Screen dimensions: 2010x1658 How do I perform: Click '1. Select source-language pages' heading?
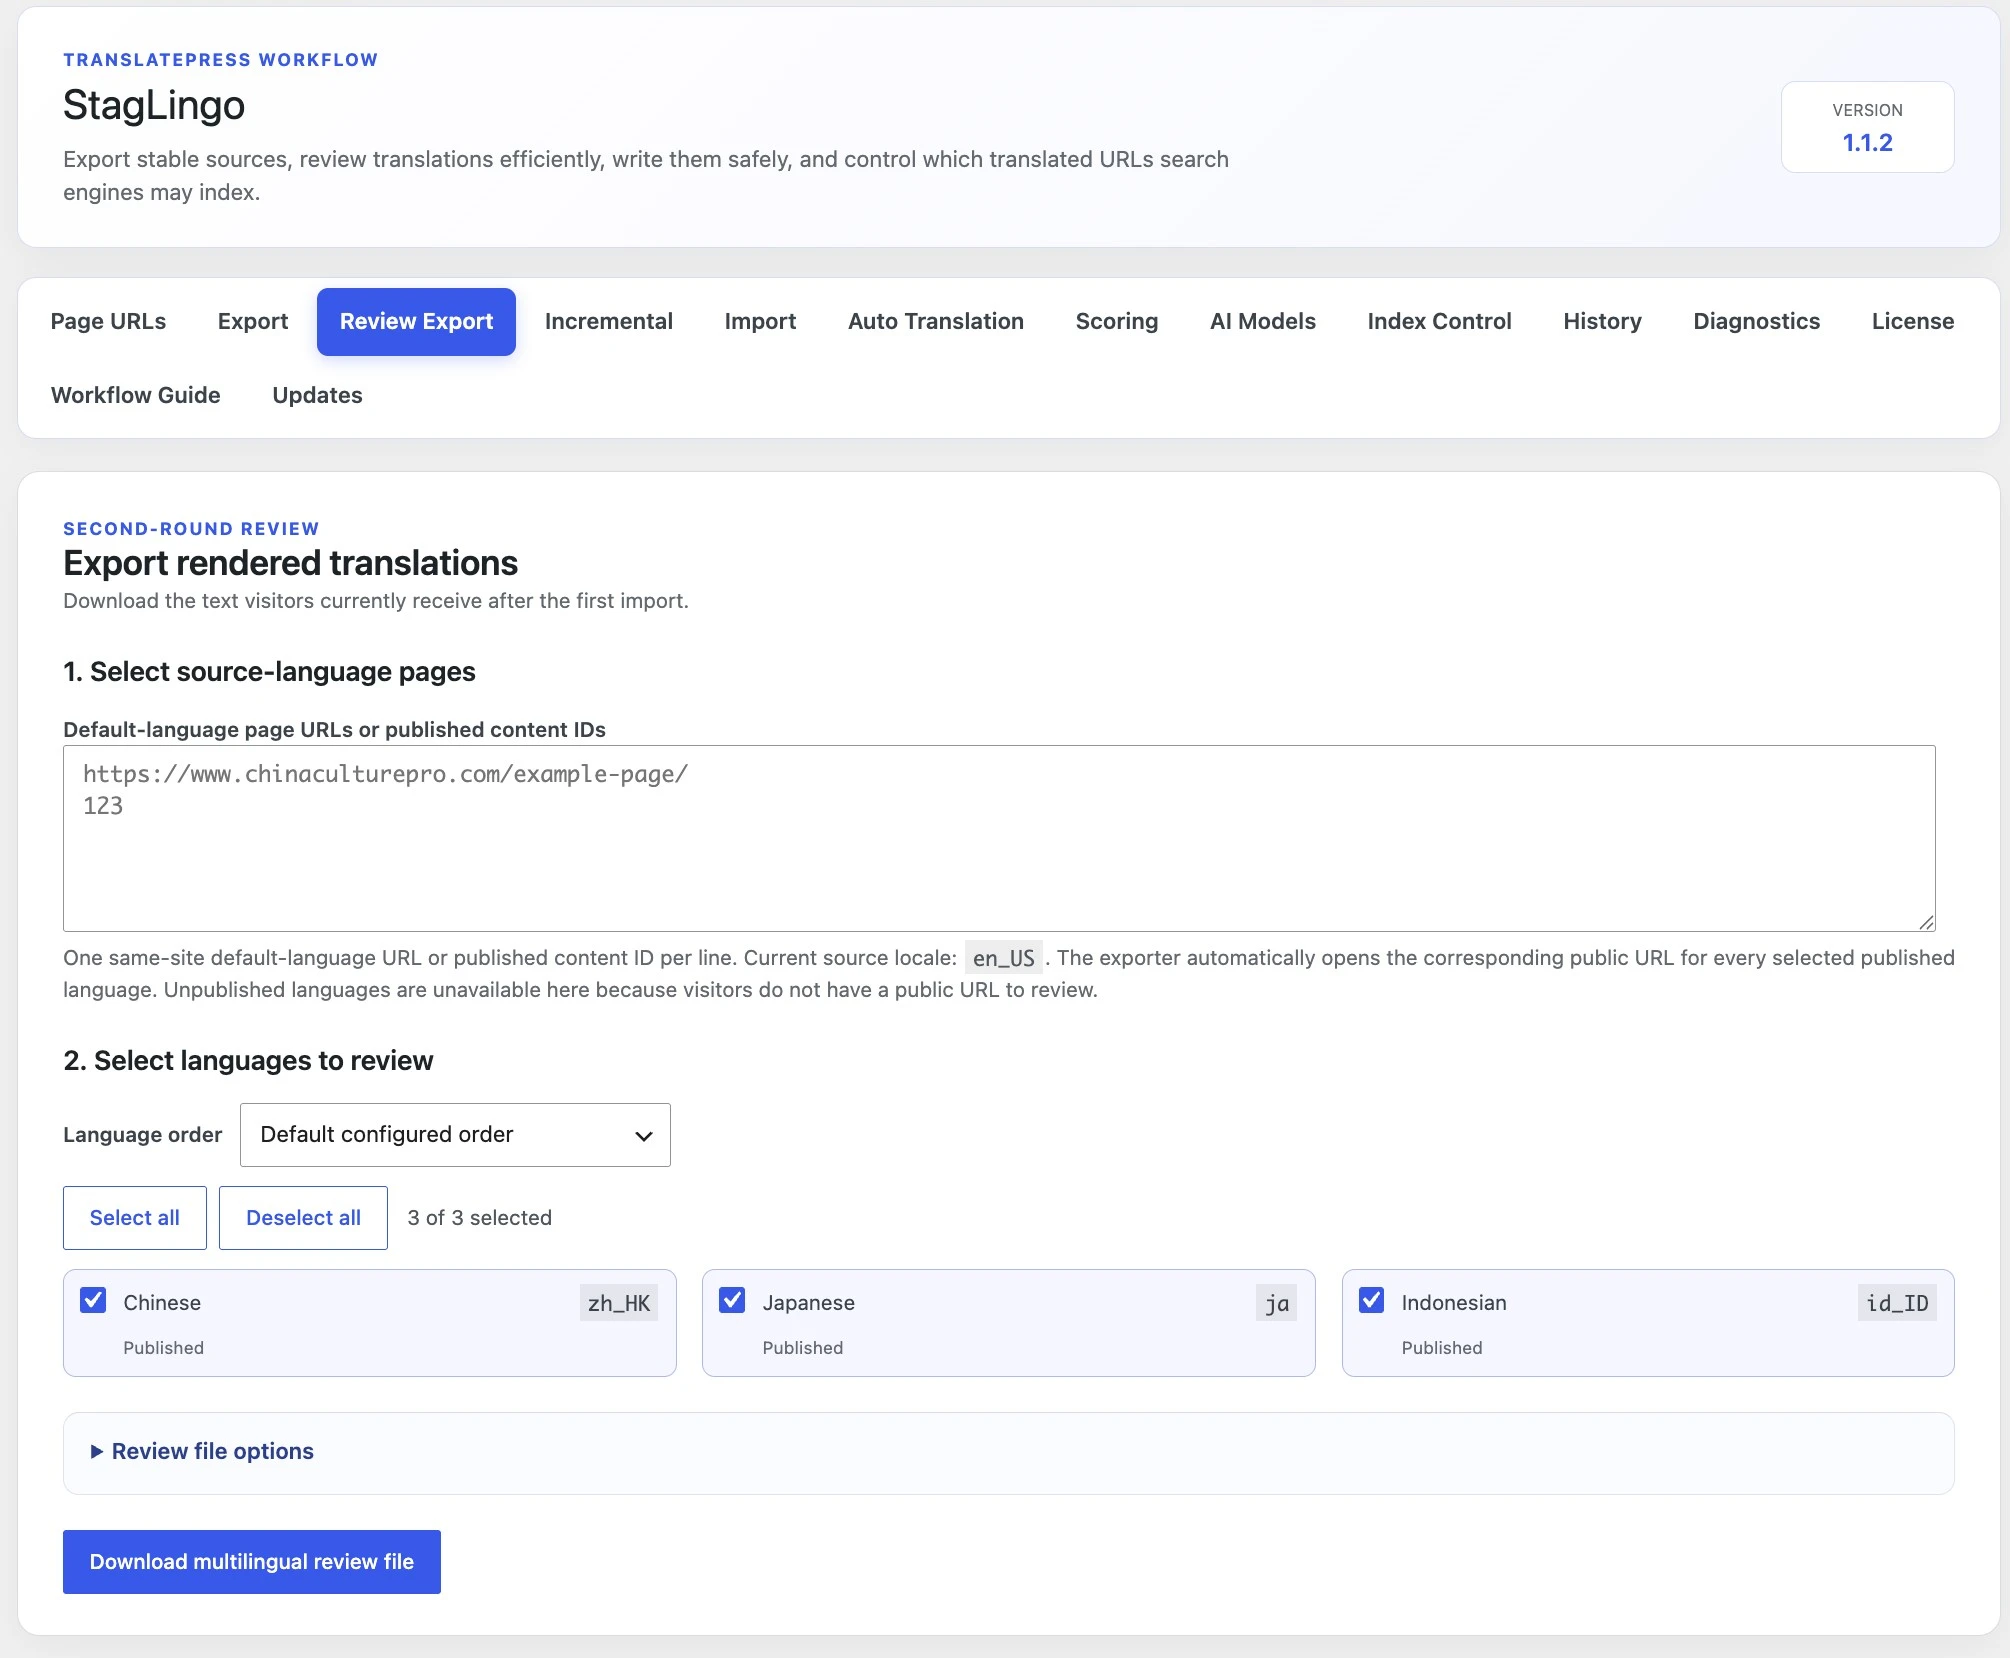[x=269, y=672]
